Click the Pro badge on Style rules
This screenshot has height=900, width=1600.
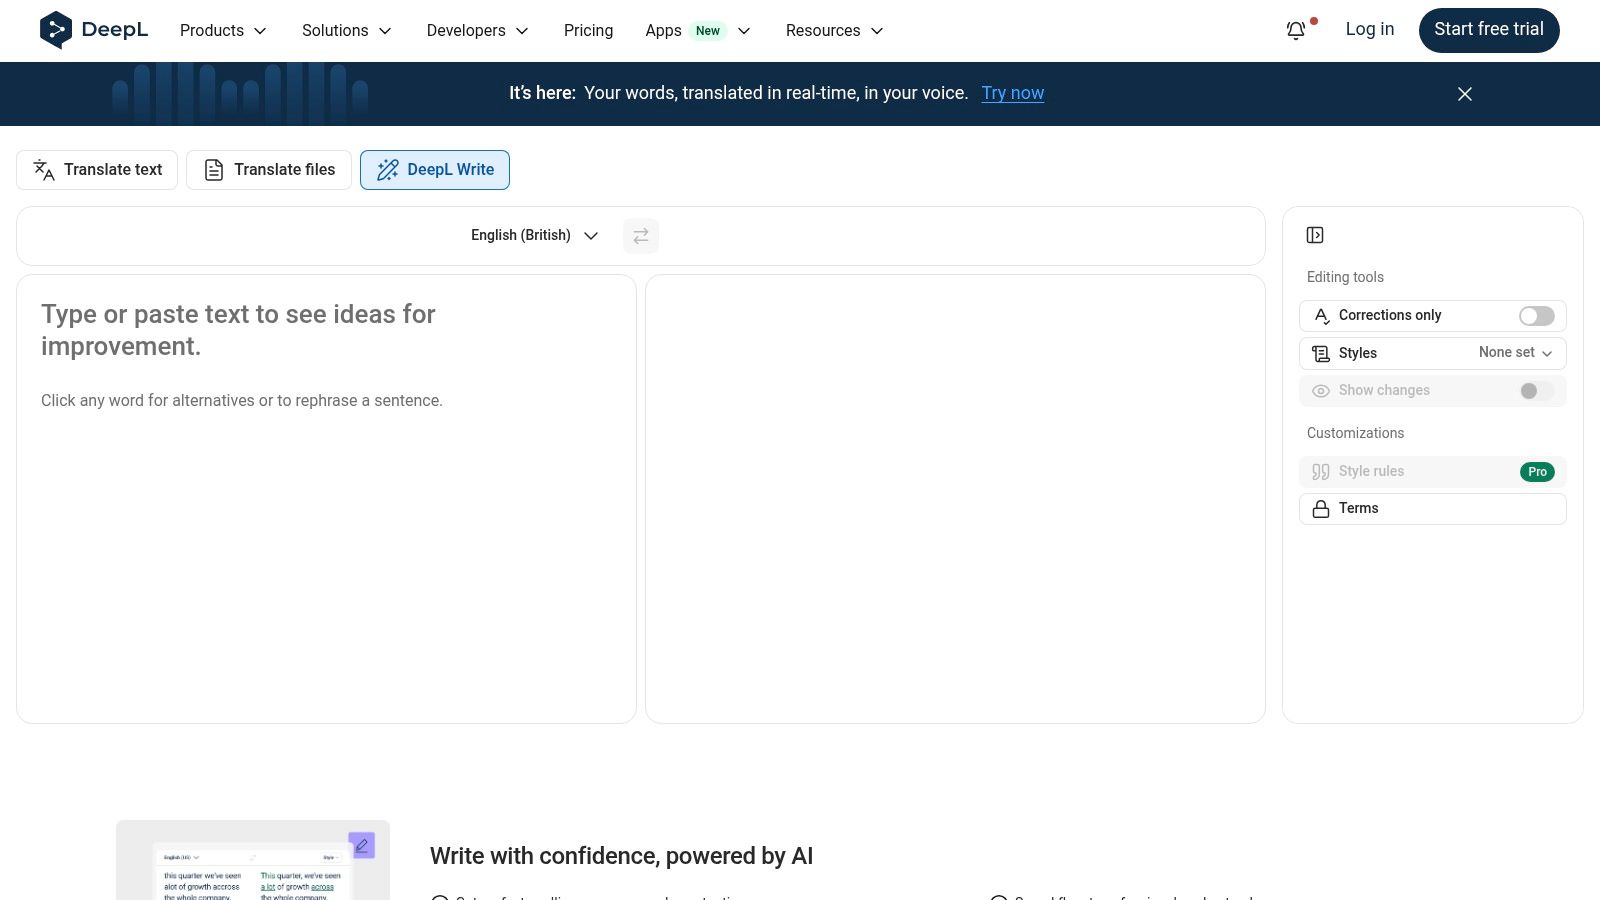tap(1537, 472)
